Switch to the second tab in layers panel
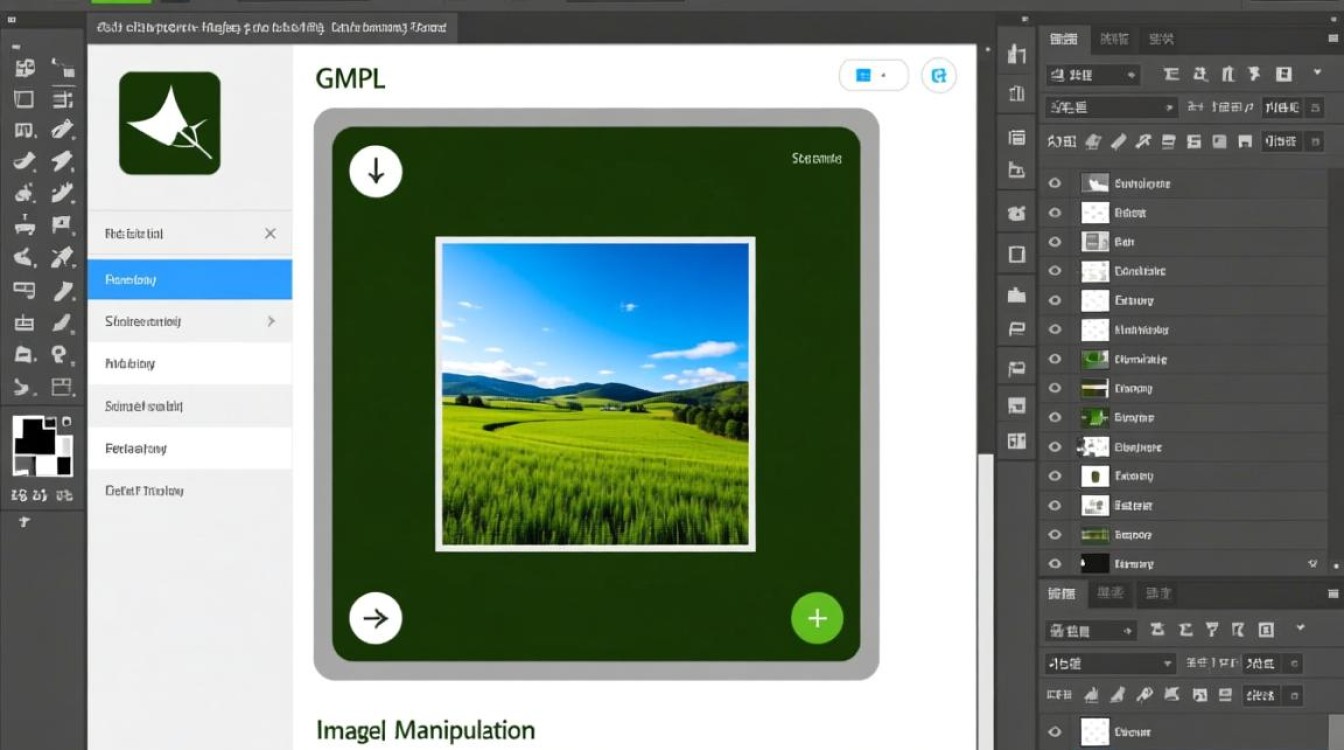This screenshot has width=1344, height=750. click(1113, 39)
